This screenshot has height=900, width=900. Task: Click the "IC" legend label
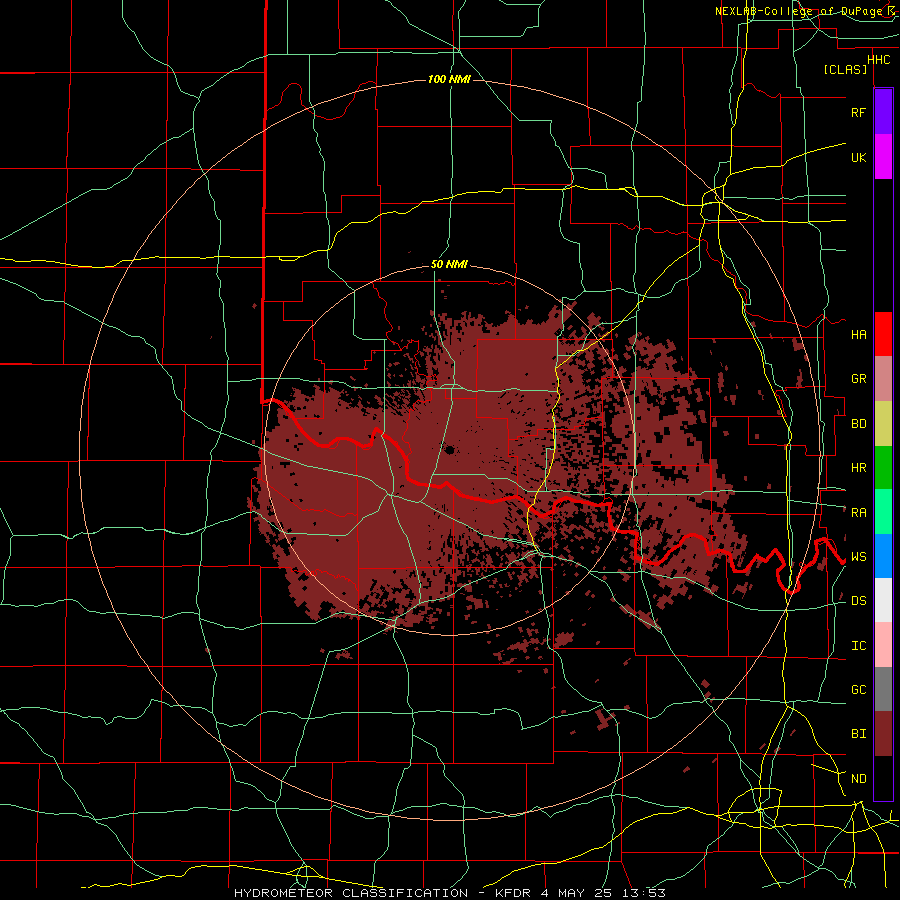[858, 646]
